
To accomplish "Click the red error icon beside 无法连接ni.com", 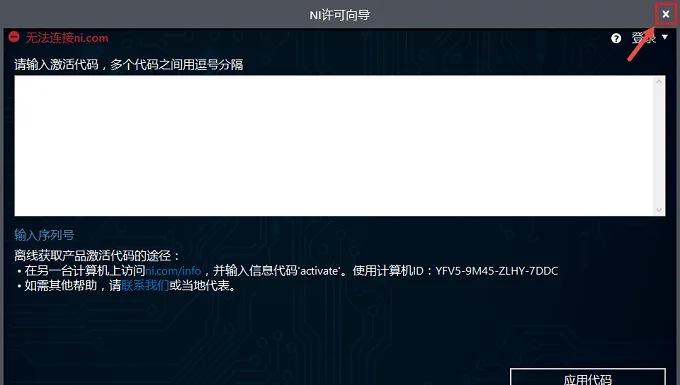I will (14, 37).
